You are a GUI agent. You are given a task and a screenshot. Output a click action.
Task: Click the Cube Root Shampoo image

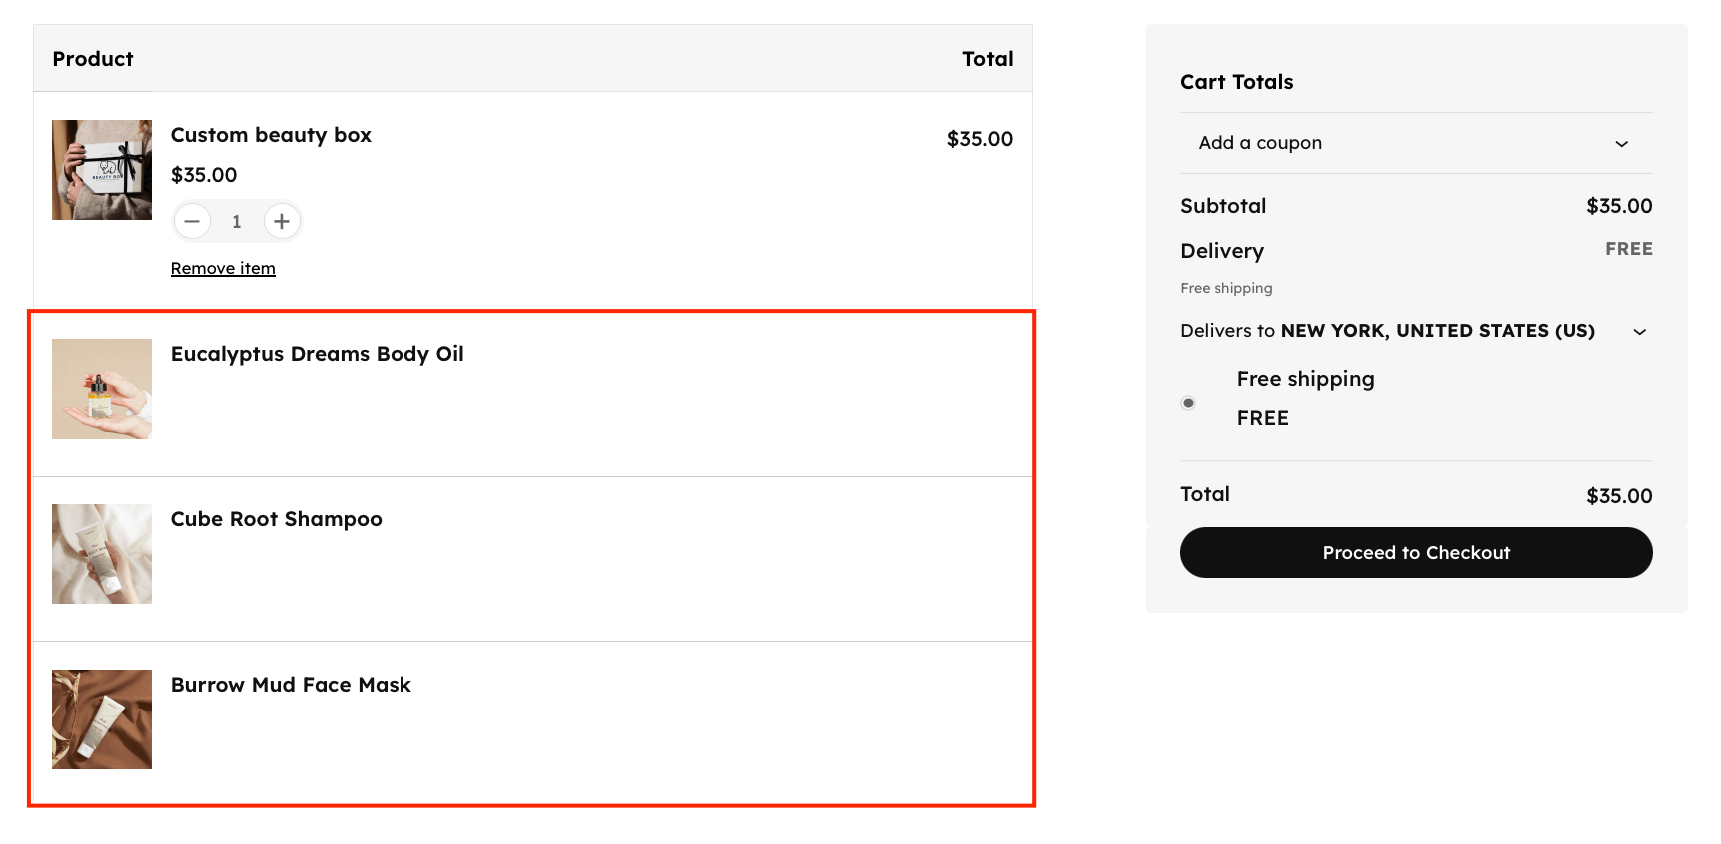[102, 554]
